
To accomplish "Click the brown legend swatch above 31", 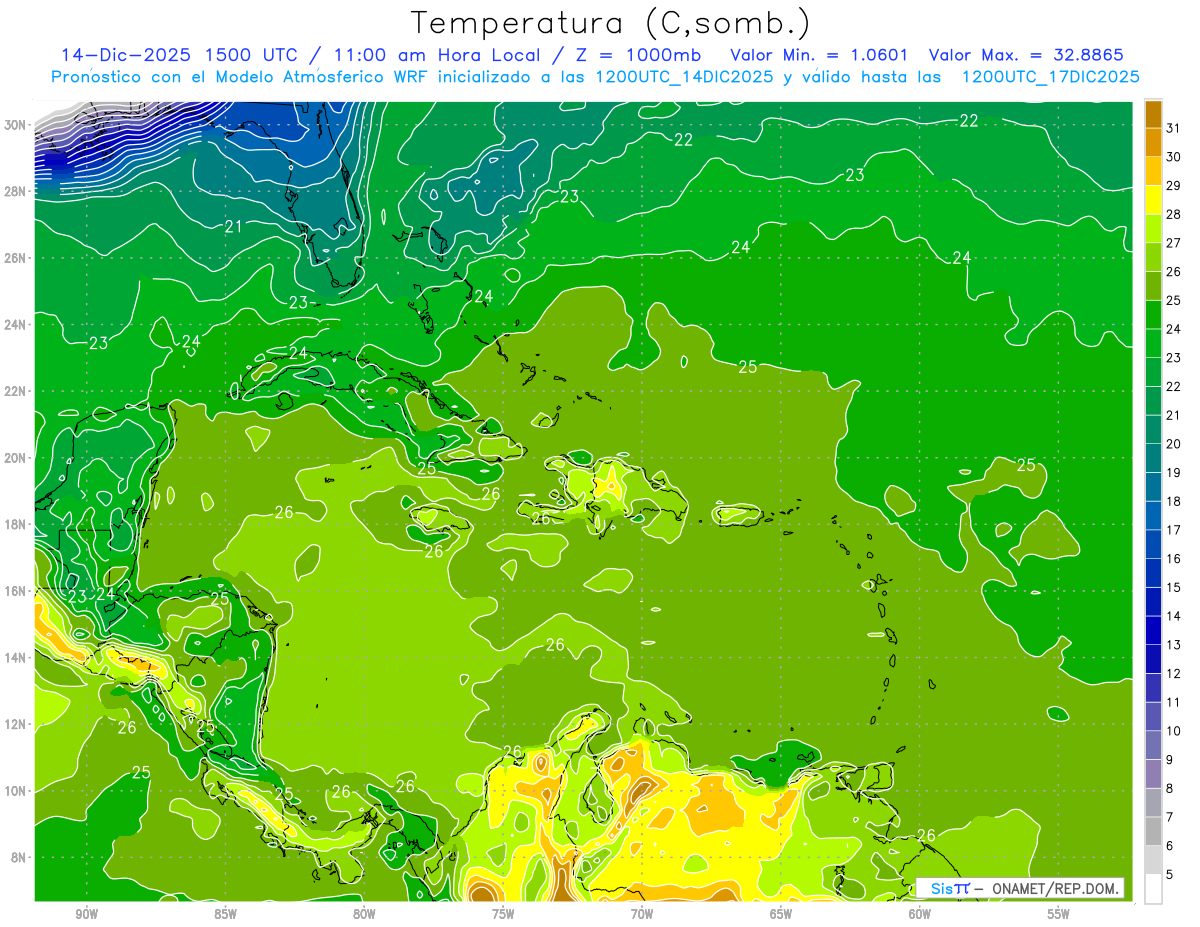I will [1153, 113].
